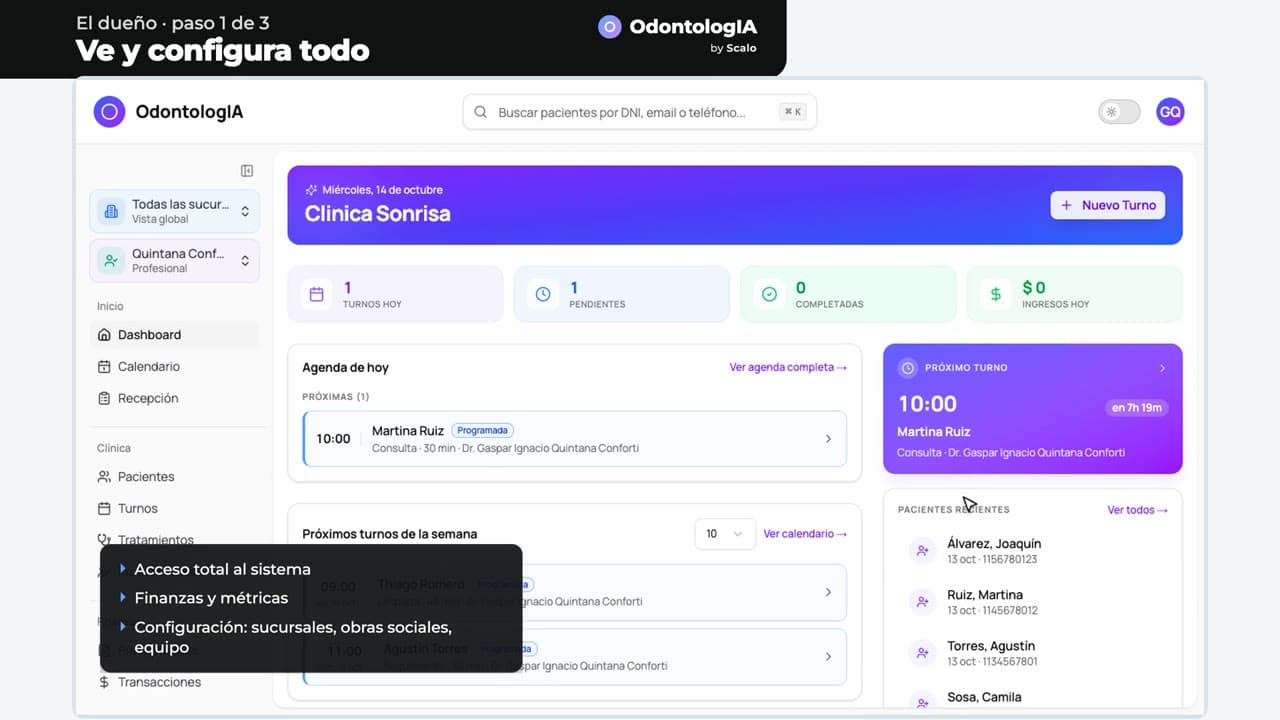Select Dashboard in the sidebar
The height and width of the screenshot is (720, 1280).
(174, 335)
